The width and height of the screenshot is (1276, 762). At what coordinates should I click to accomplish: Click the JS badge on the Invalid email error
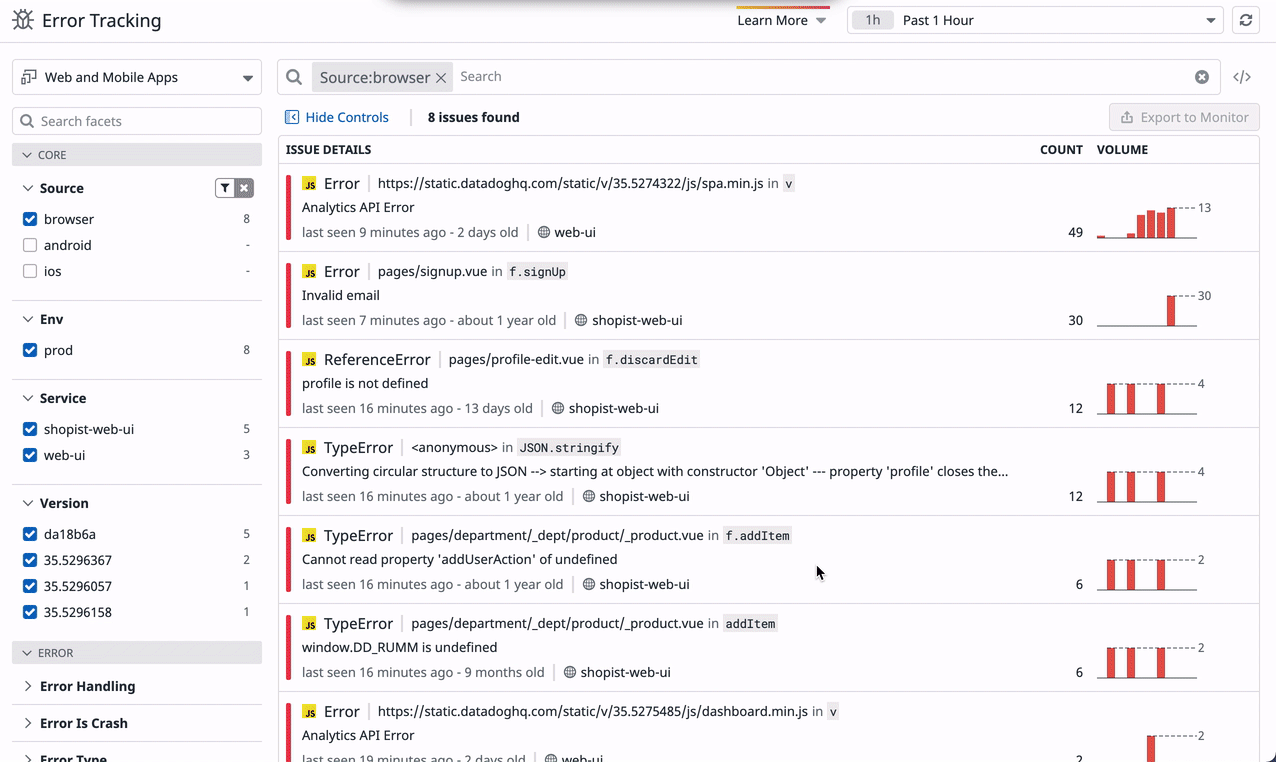tap(309, 271)
